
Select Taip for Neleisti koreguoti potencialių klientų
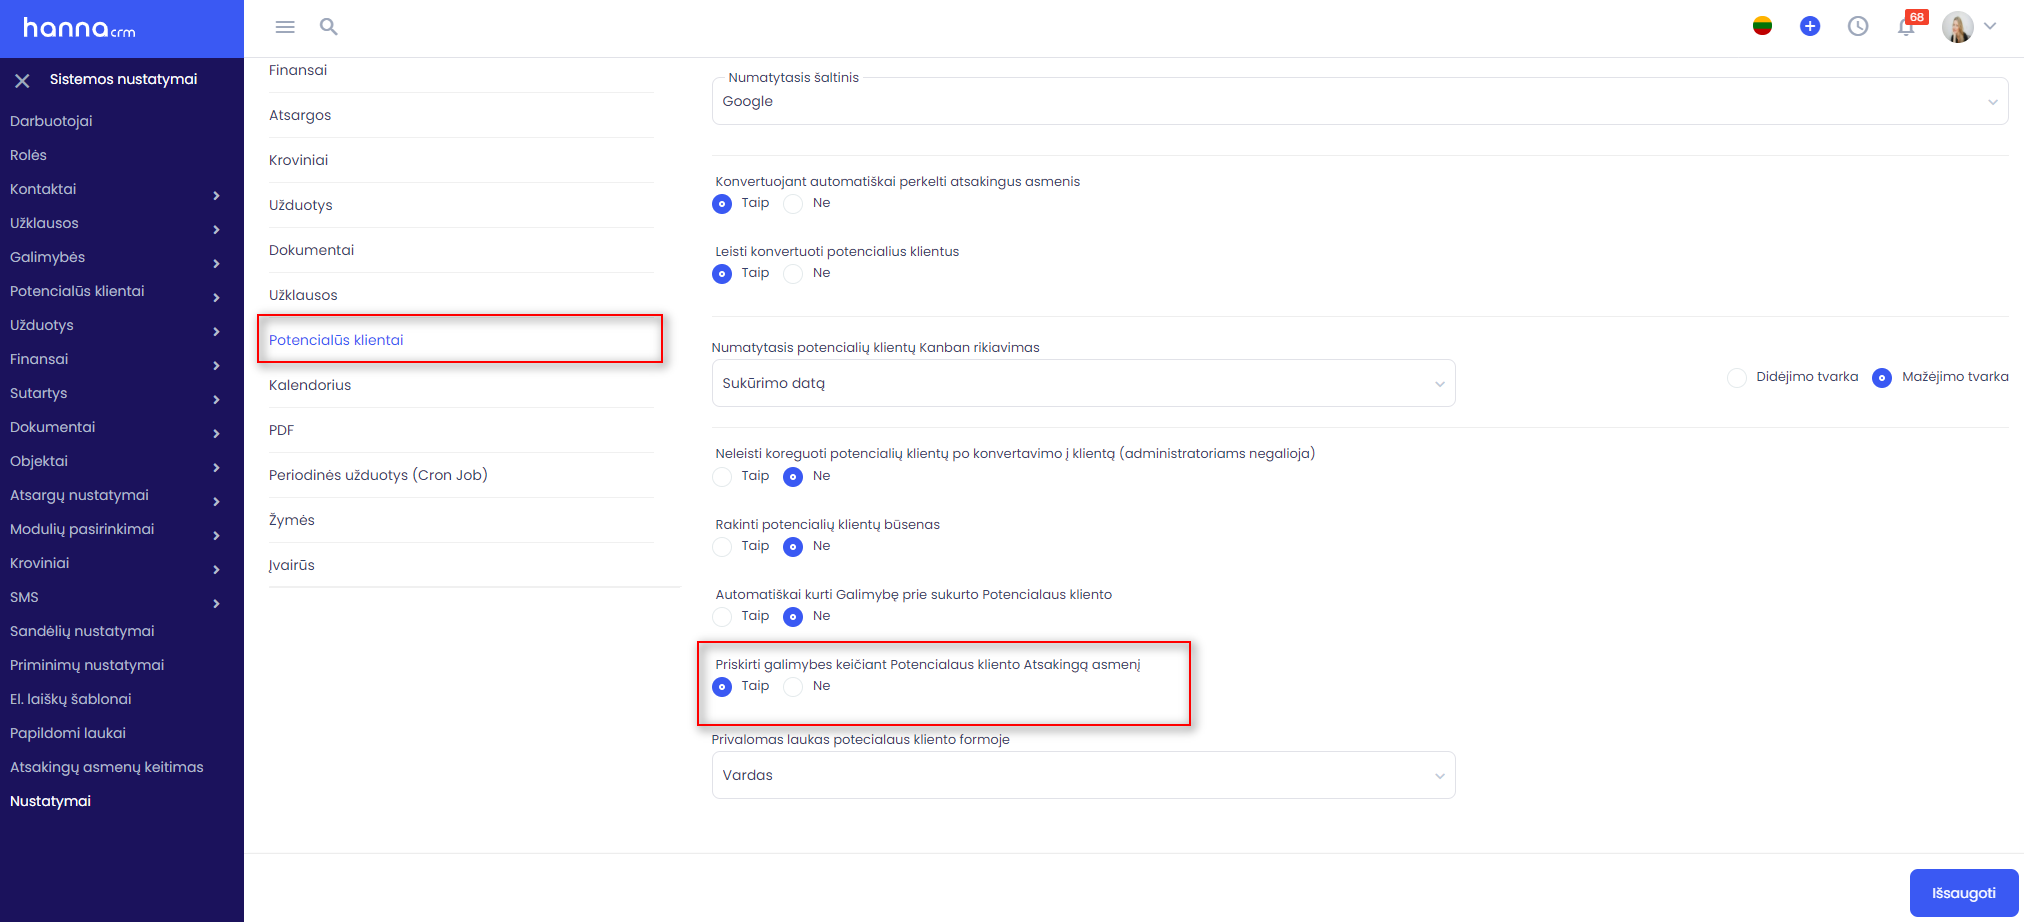pyautogui.click(x=722, y=477)
